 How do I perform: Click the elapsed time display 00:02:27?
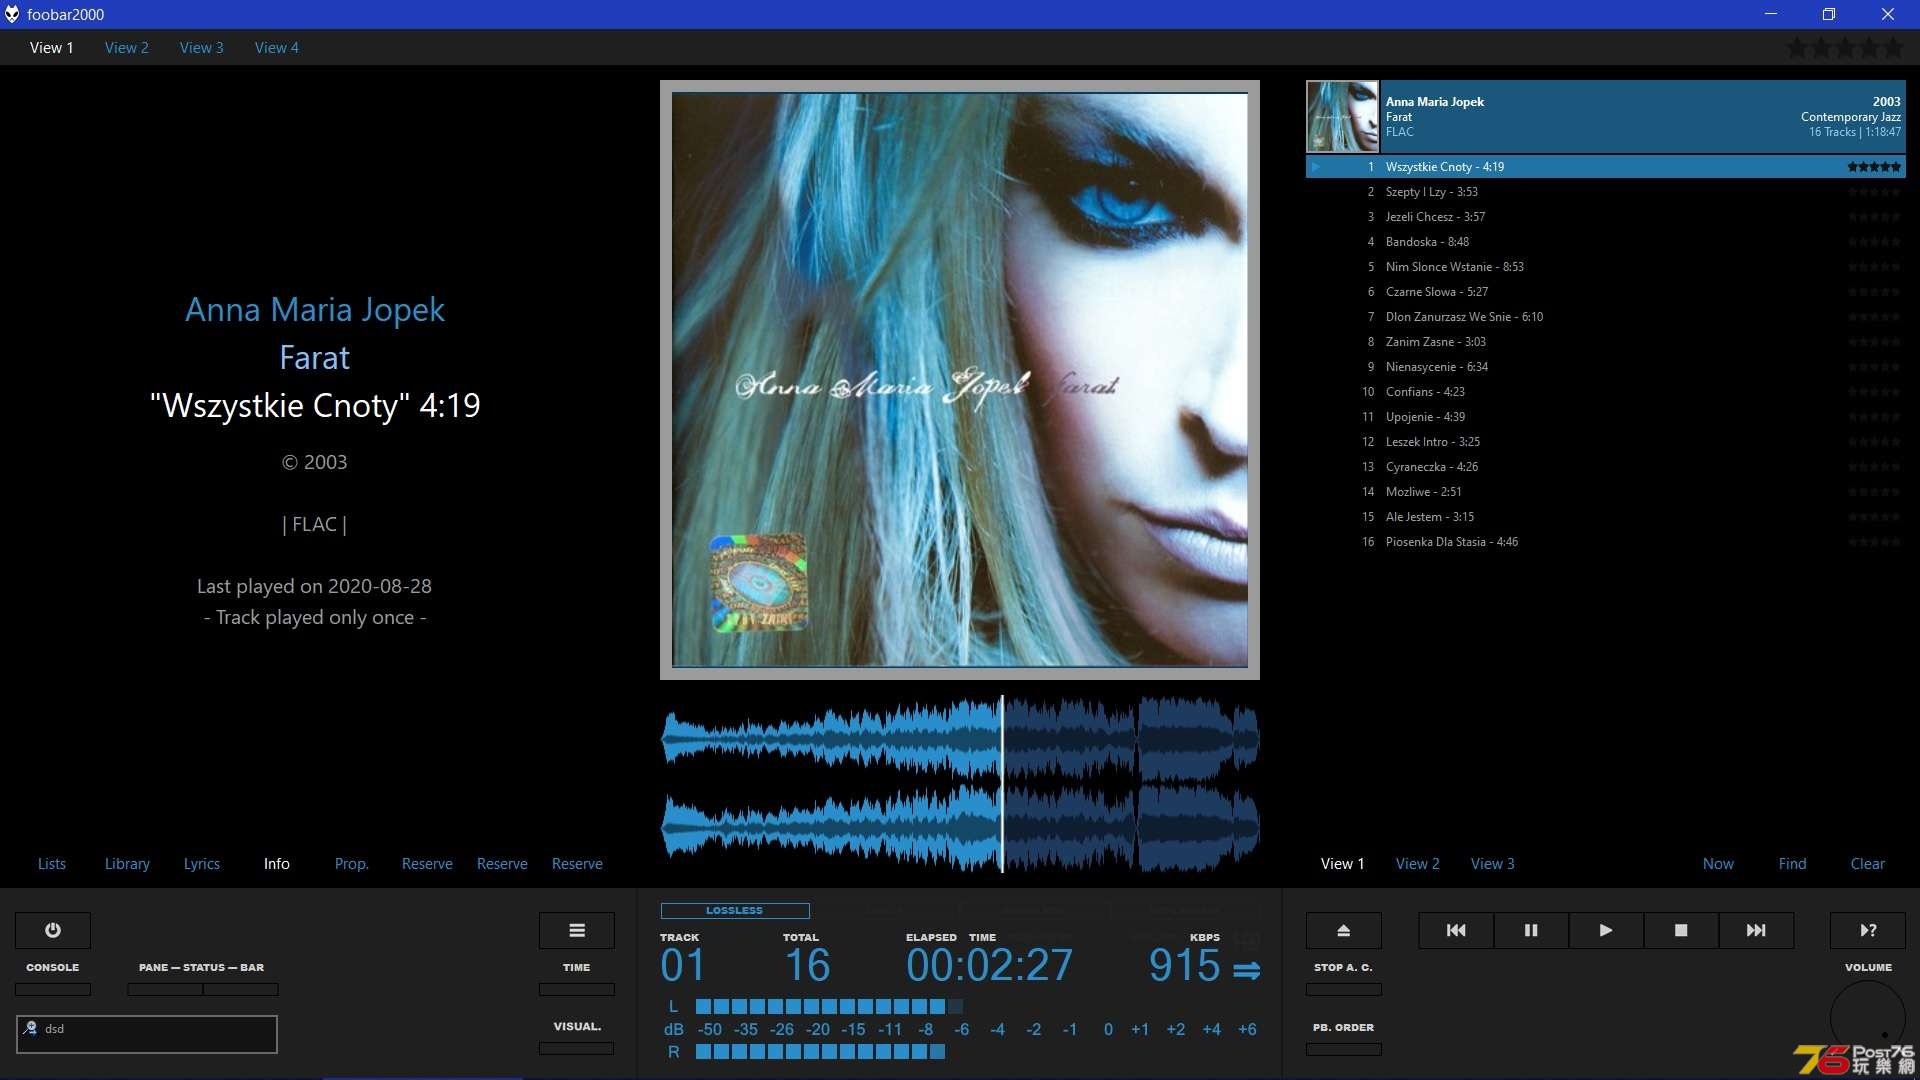[x=989, y=965]
